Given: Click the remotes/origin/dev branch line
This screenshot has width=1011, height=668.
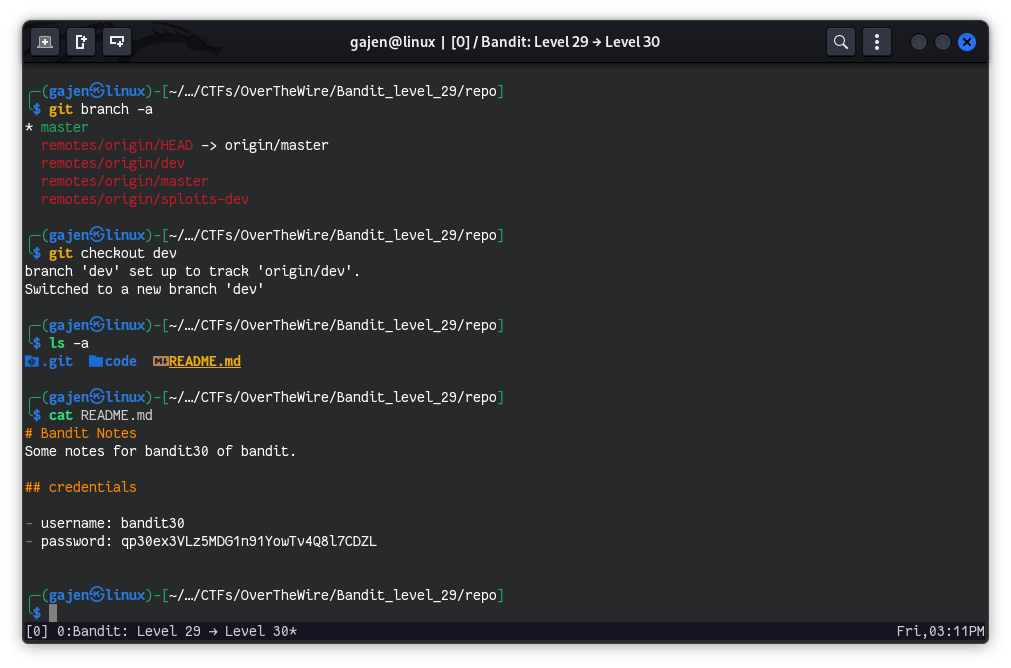Looking at the screenshot, I should (x=112, y=163).
